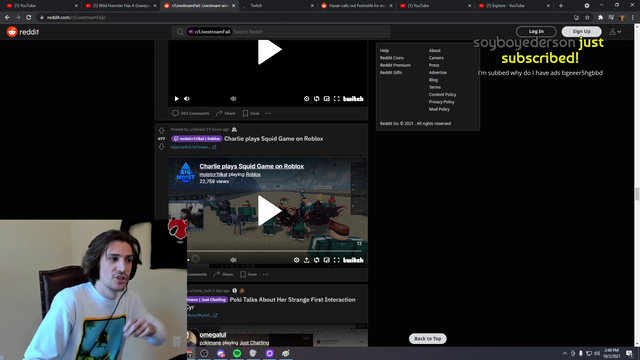640x360 pixels.
Task: Share the top post
Action: pyautogui.click(x=226, y=113)
